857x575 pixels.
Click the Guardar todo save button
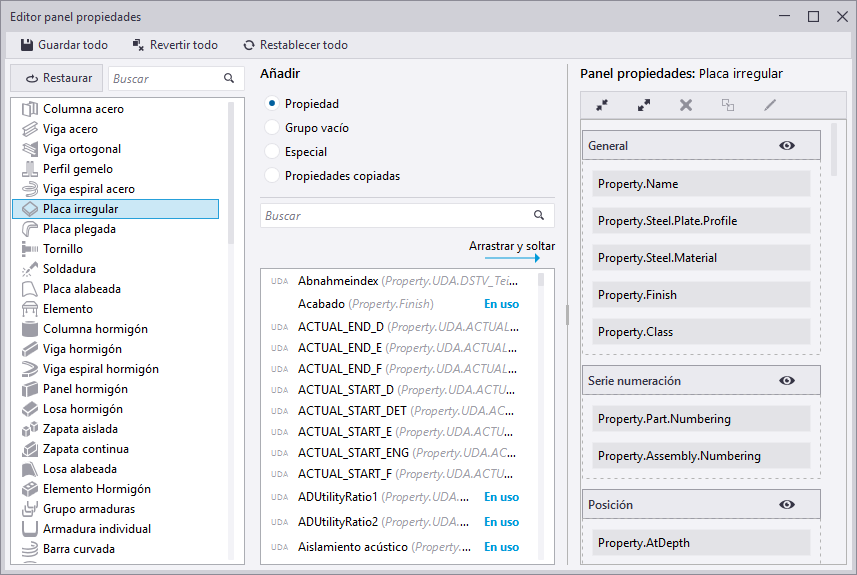coord(64,45)
